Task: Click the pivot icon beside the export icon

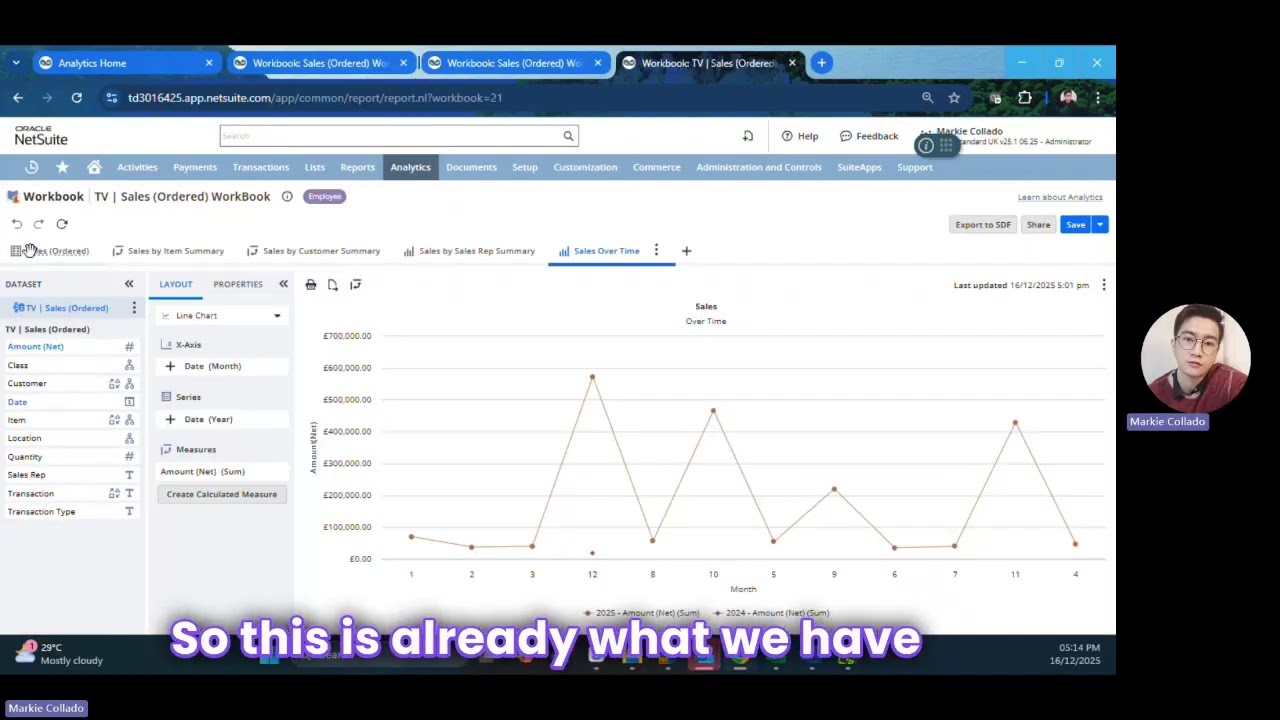Action: click(x=355, y=285)
